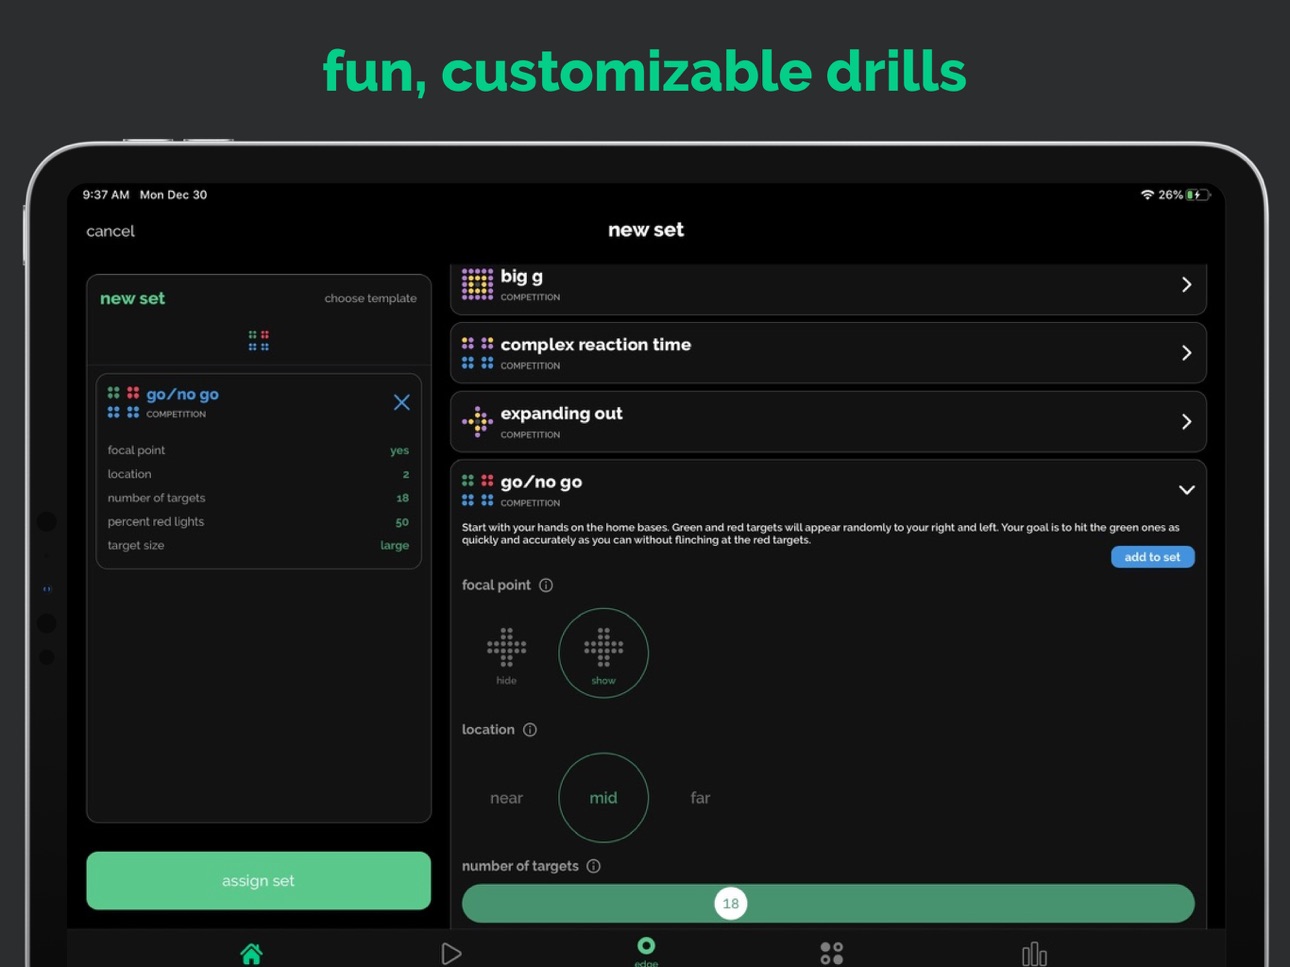Click the assign set button

point(258,881)
